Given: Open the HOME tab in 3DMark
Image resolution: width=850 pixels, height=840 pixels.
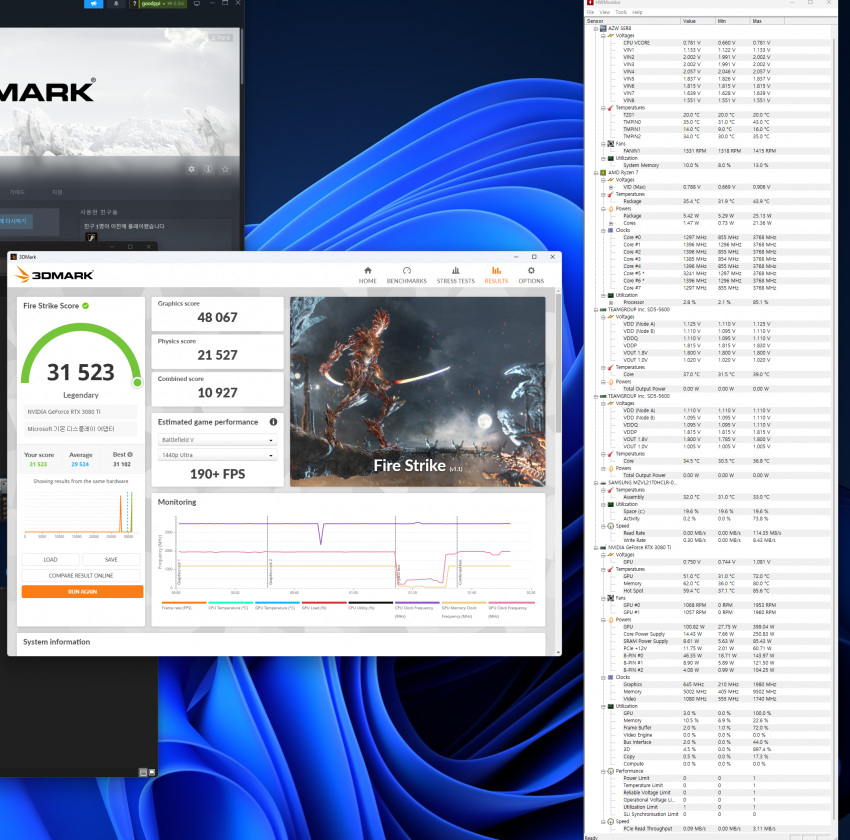Looking at the screenshot, I should (368, 275).
